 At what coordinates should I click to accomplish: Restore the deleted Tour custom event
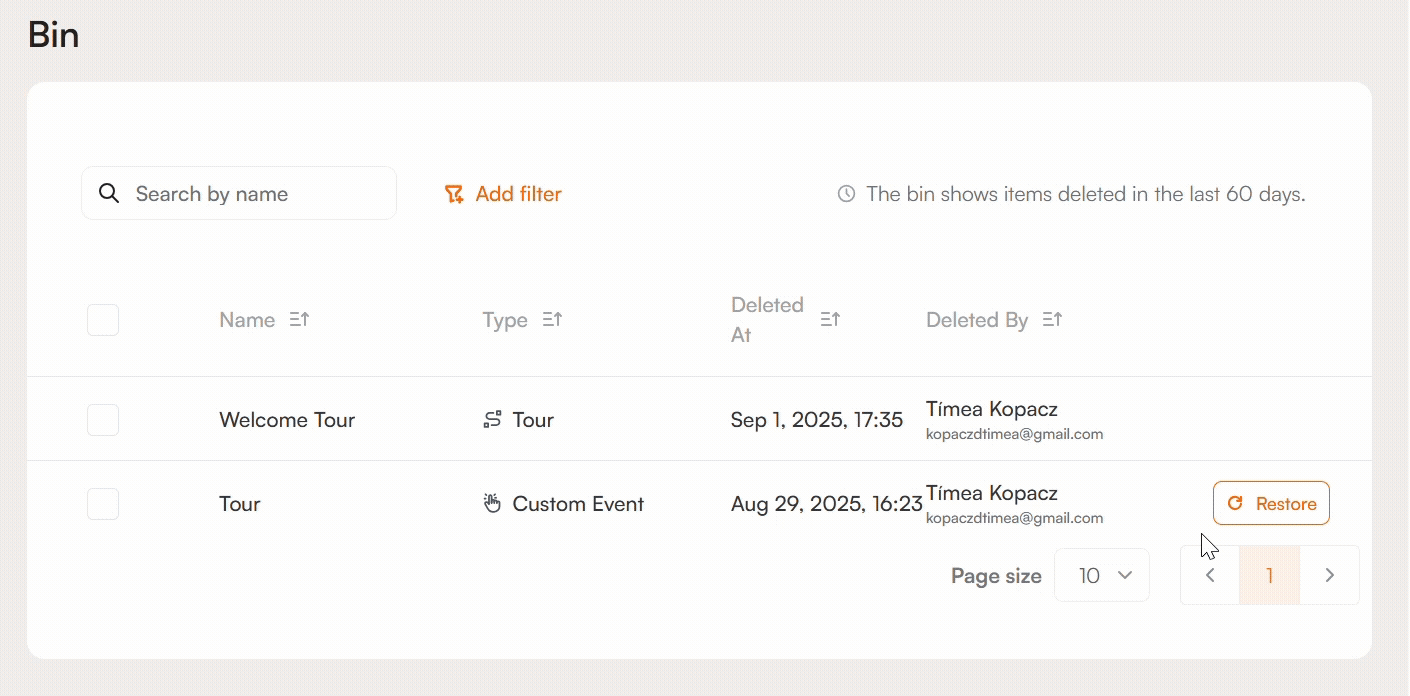pyautogui.click(x=1271, y=503)
